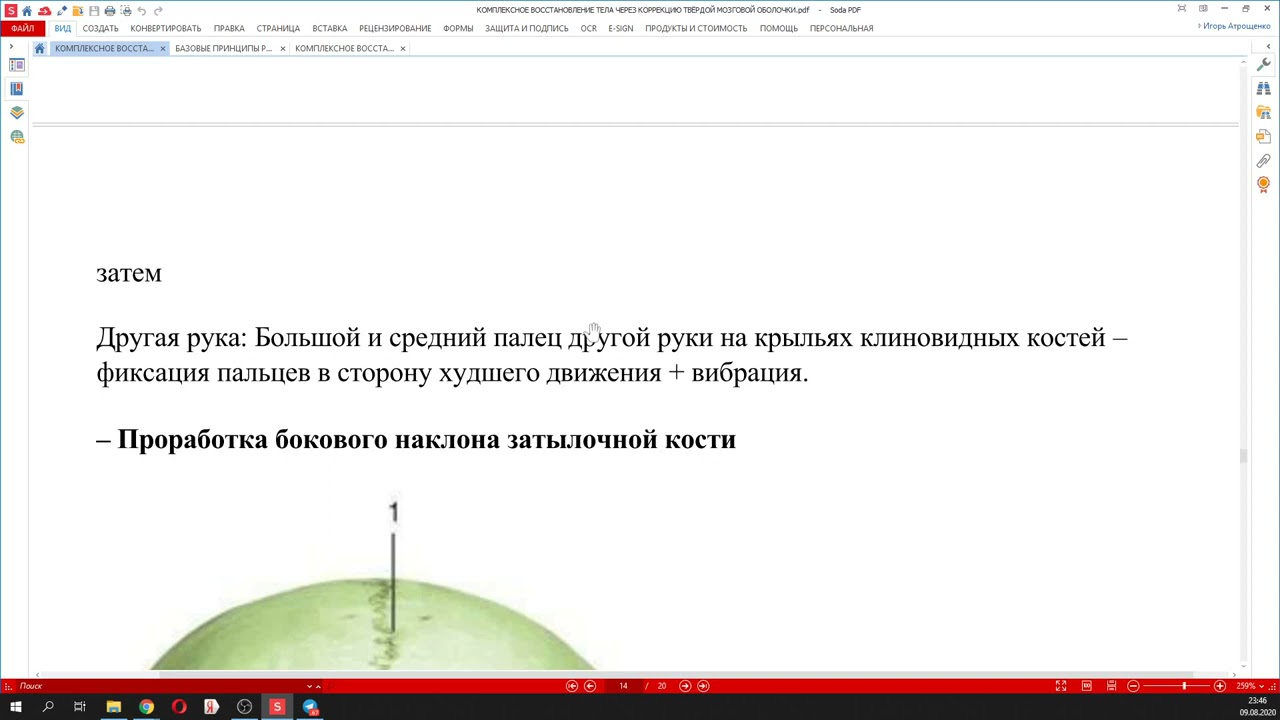This screenshot has height=720, width=1280.
Task: Close the БАЗОВЫЕ ПРИНЦИПЫ document tab
Action: click(283, 48)
